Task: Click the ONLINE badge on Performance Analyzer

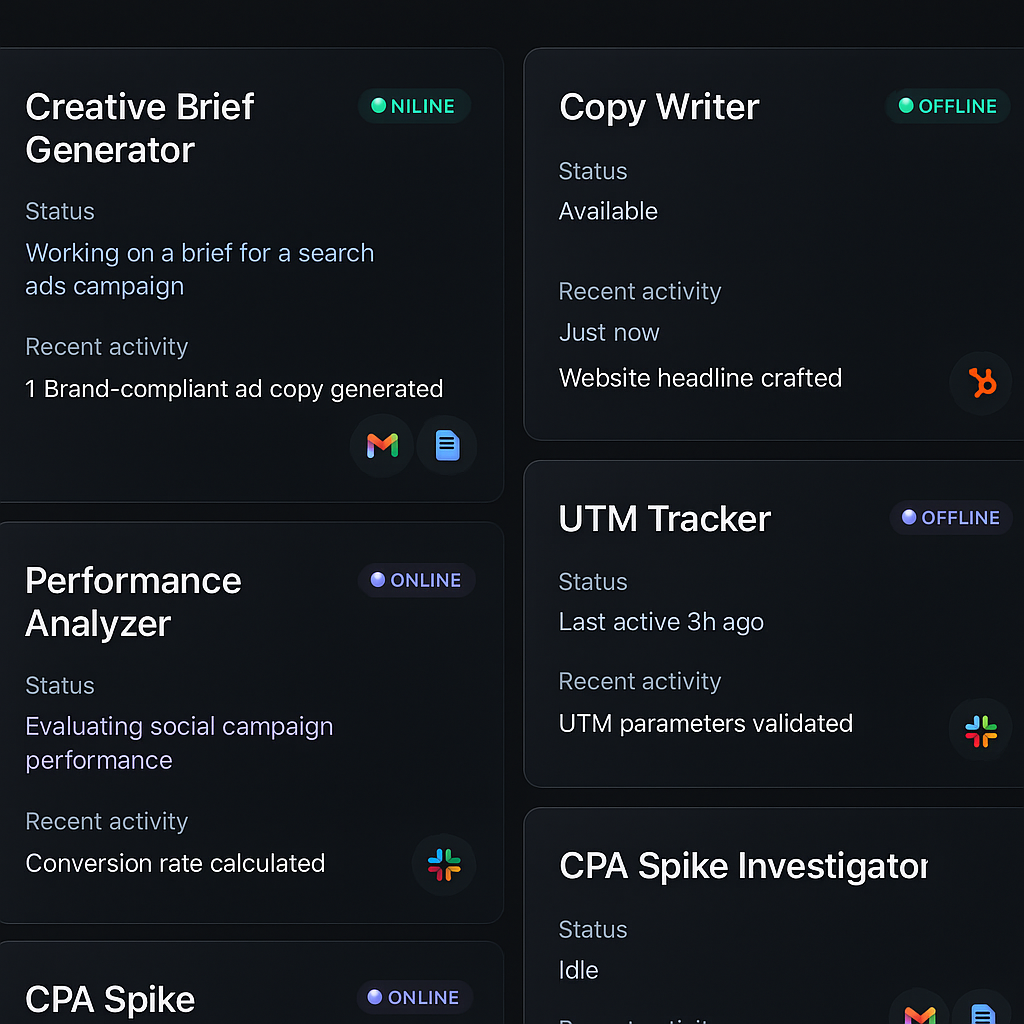Action: click(x=416, y=580)
